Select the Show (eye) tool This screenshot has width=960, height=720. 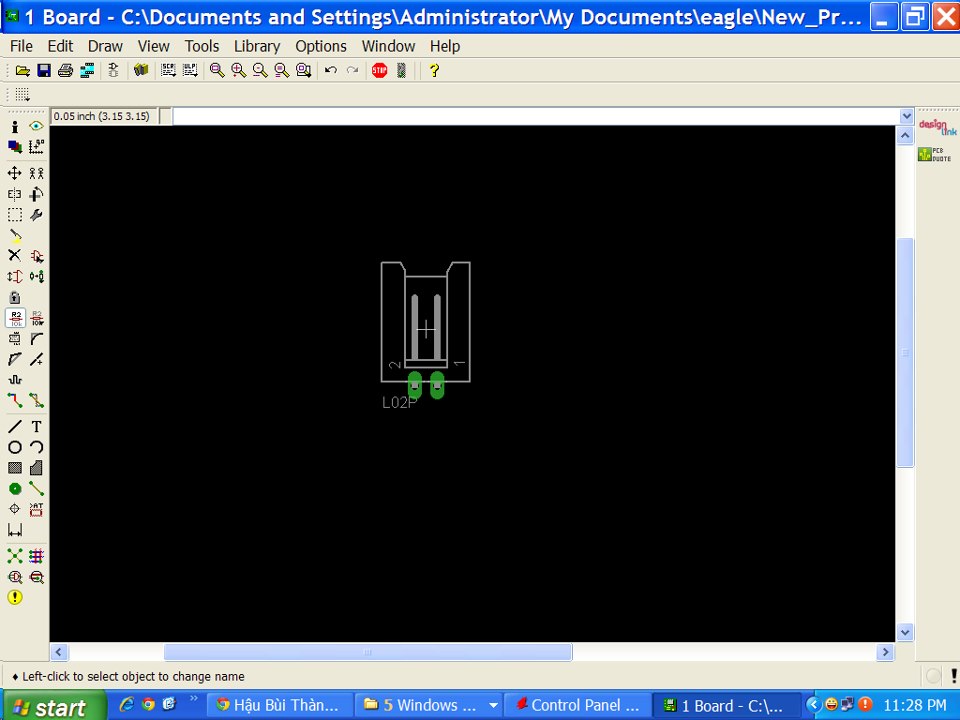pos(36,126)
